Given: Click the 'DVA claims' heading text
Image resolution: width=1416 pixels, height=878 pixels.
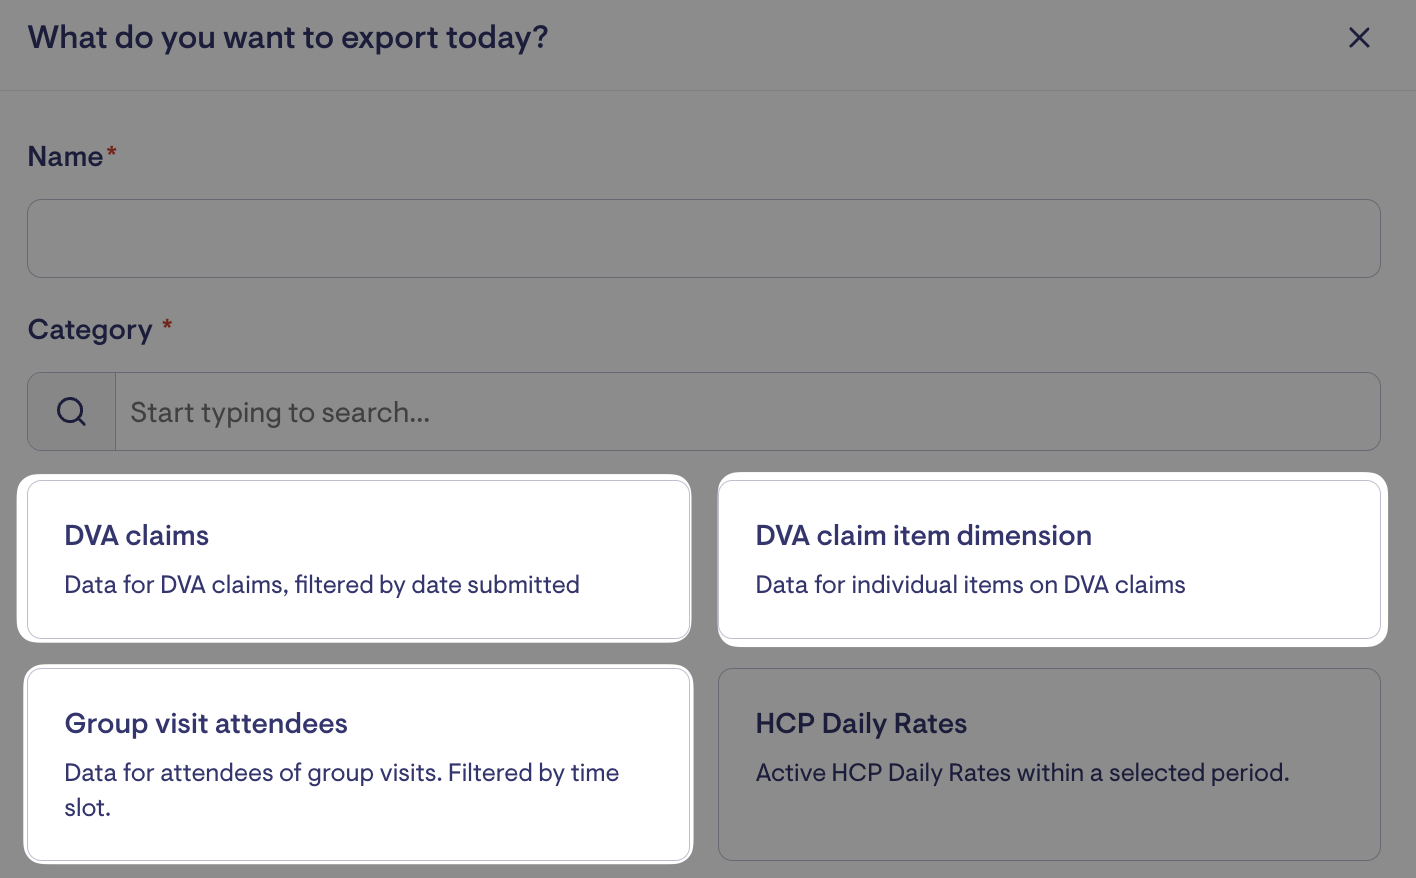Looking at the screenshot, I should (x=137, y=536).
